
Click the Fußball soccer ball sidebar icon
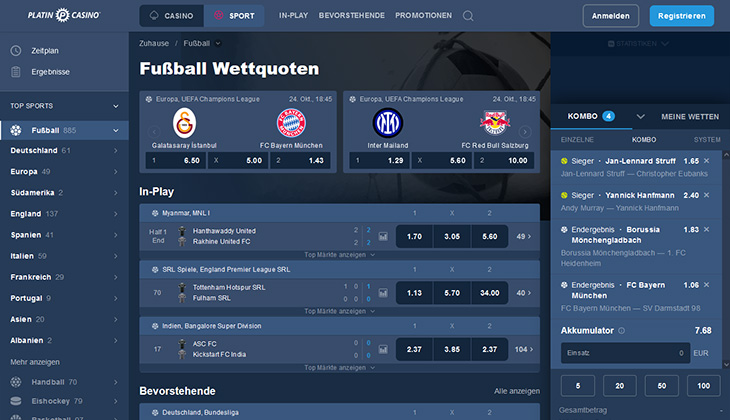point(16,130)
